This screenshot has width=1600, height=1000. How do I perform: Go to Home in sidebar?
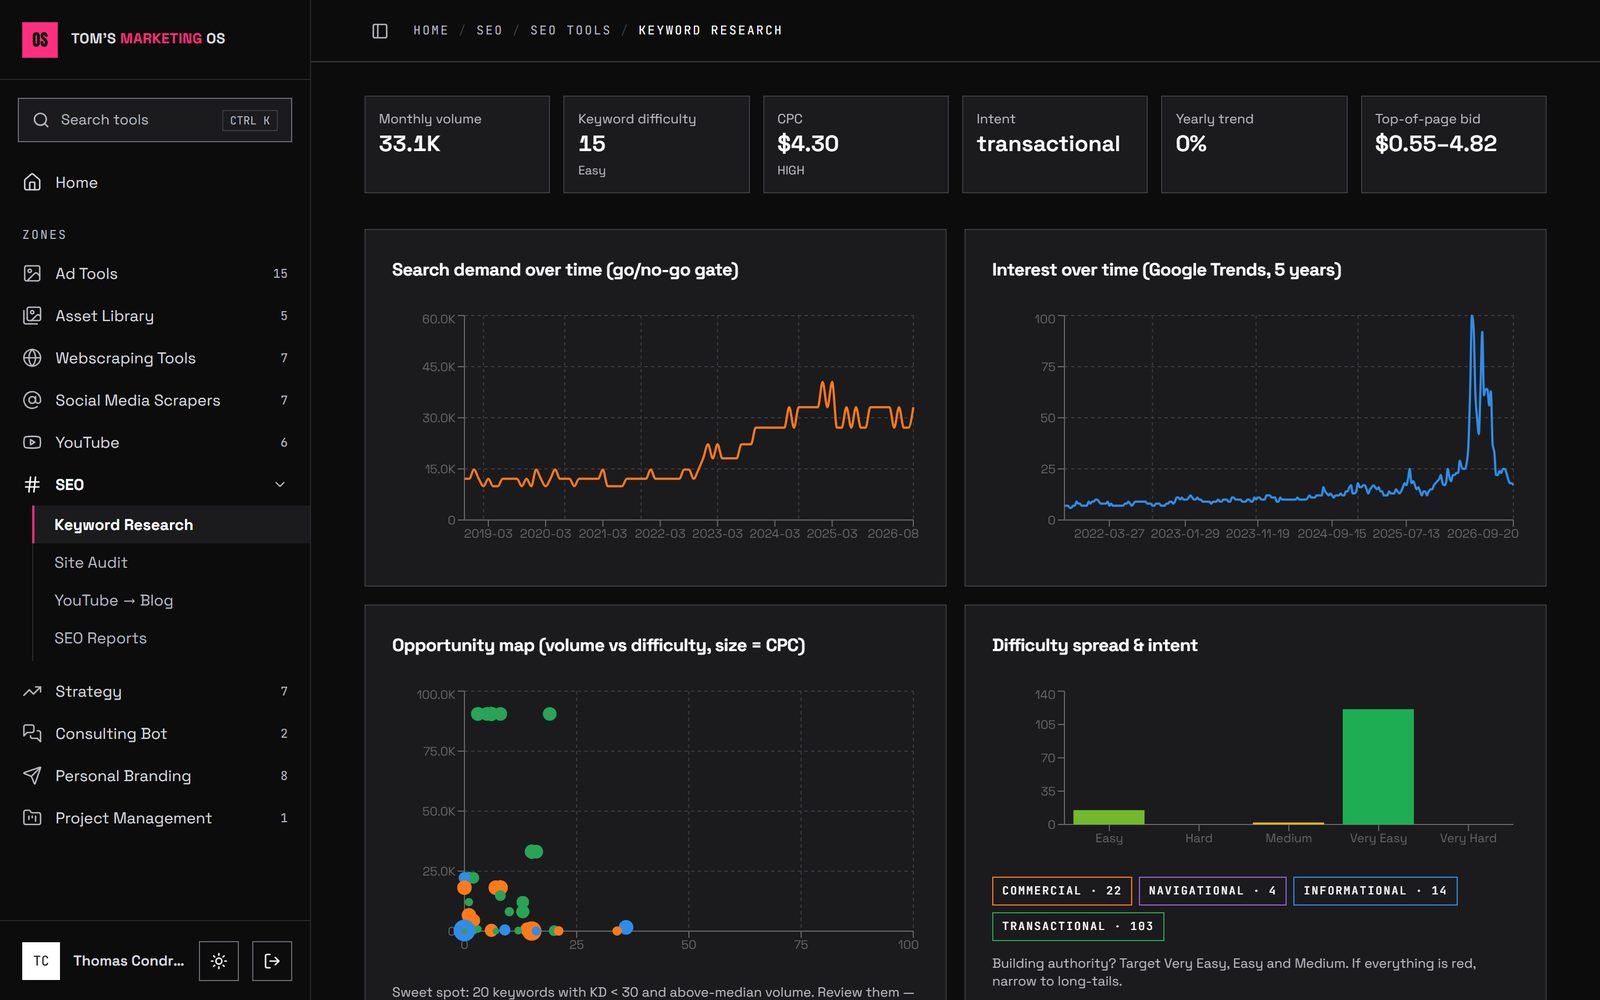(x=155, y=182)
